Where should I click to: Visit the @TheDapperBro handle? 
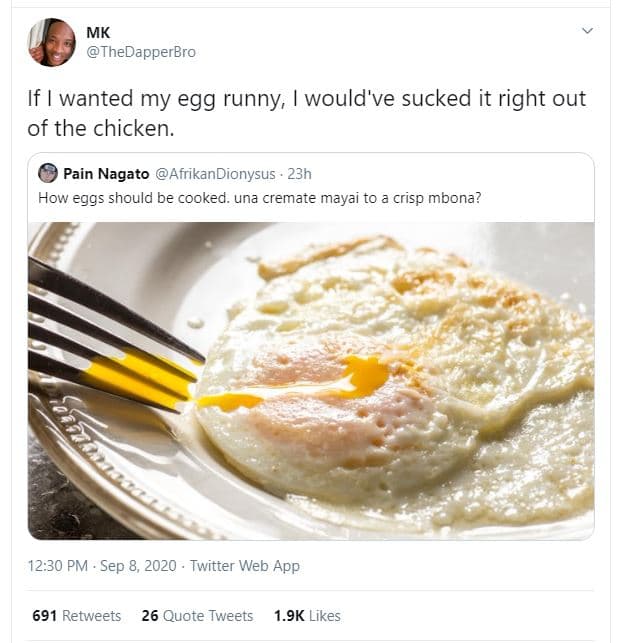141,52
